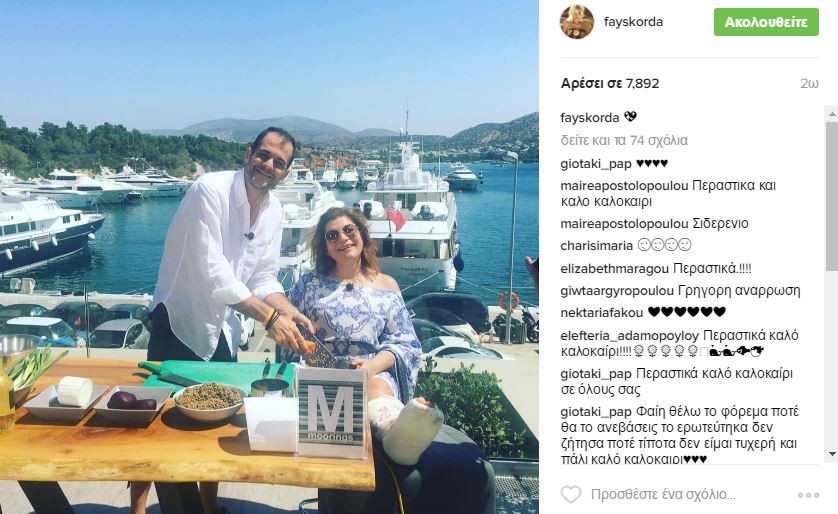Open giwtaargyropoulou commenter profile
The width and height of the screenshot is (838, 514).
(x=617, y=291)
